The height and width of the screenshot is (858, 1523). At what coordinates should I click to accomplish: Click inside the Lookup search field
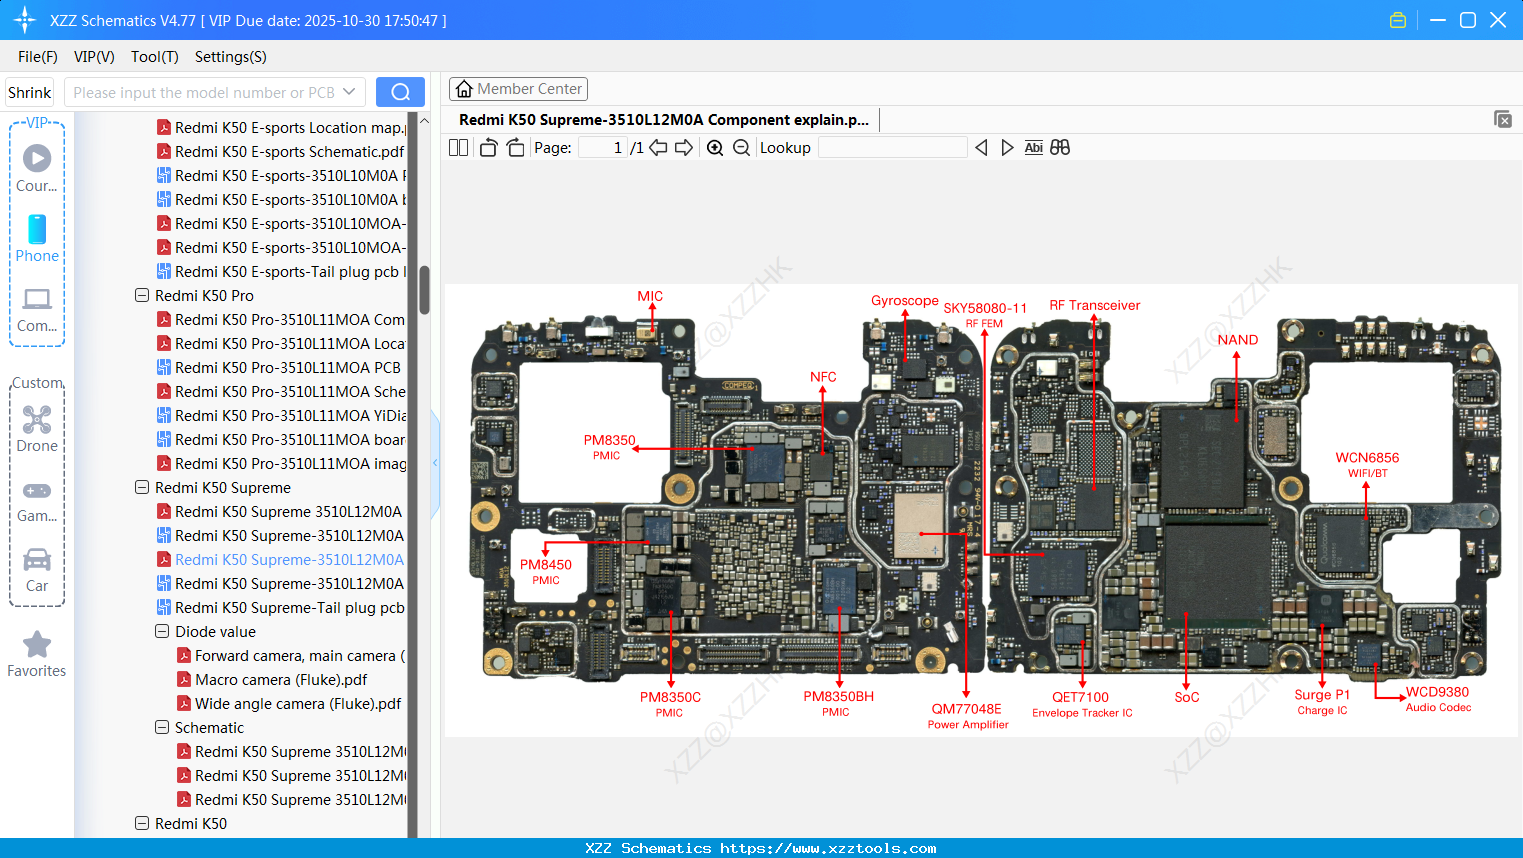891,147
